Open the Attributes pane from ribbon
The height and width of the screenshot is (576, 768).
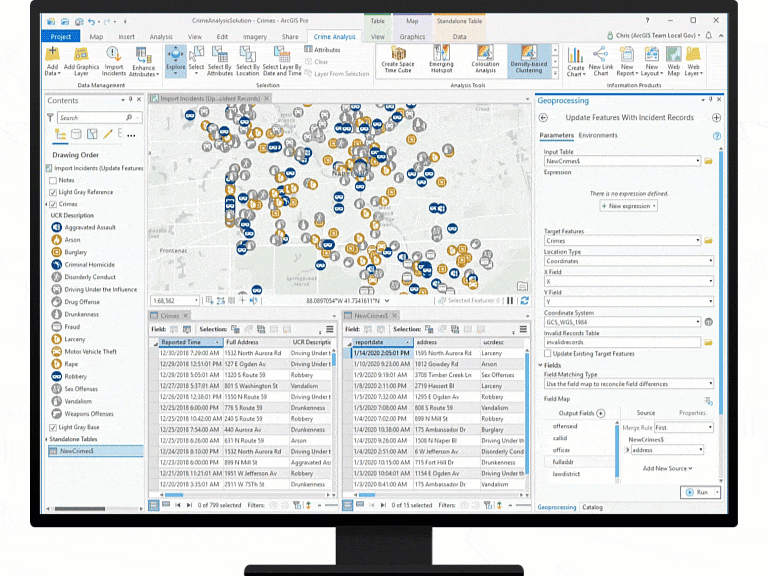[322, 49]
